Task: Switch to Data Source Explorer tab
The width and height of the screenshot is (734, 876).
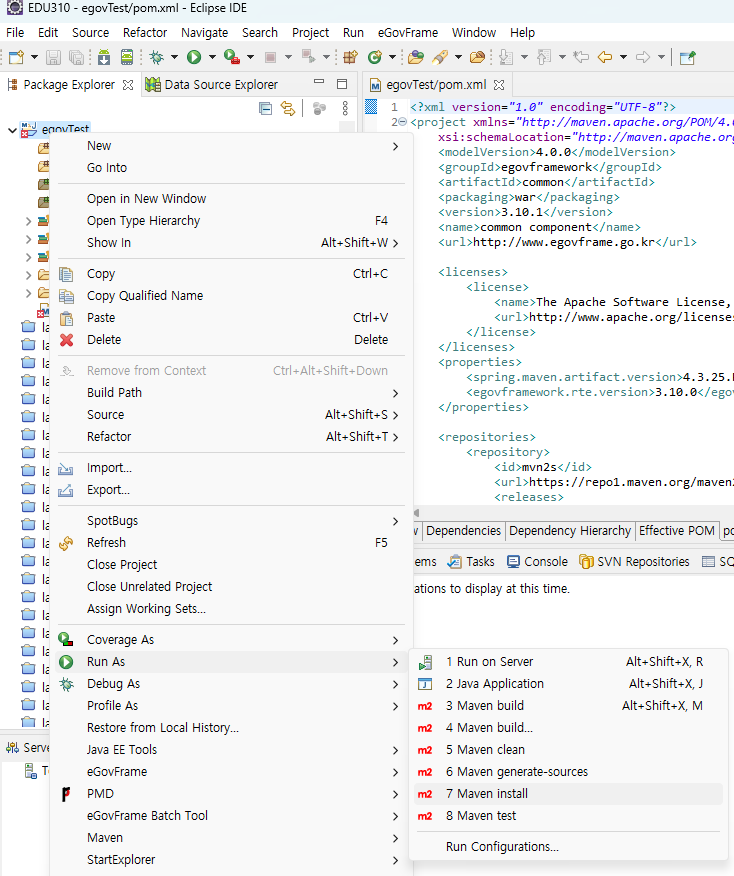Action: (x=211, y=85)
